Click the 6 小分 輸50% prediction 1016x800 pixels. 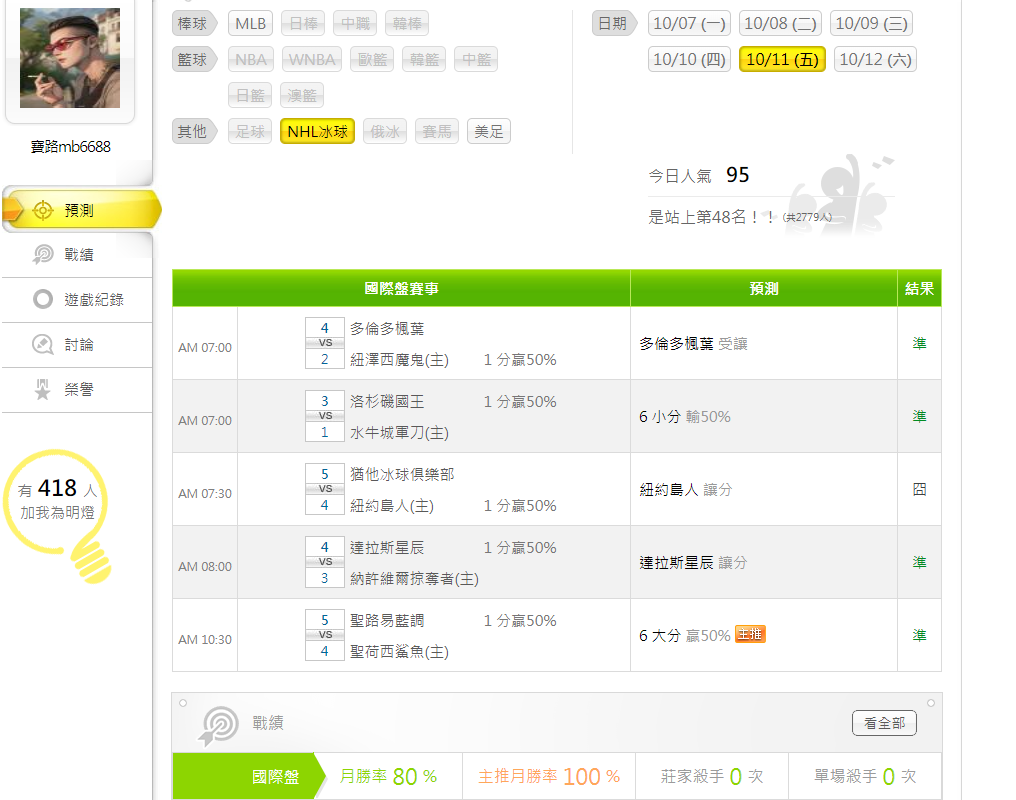coord(684,417)
